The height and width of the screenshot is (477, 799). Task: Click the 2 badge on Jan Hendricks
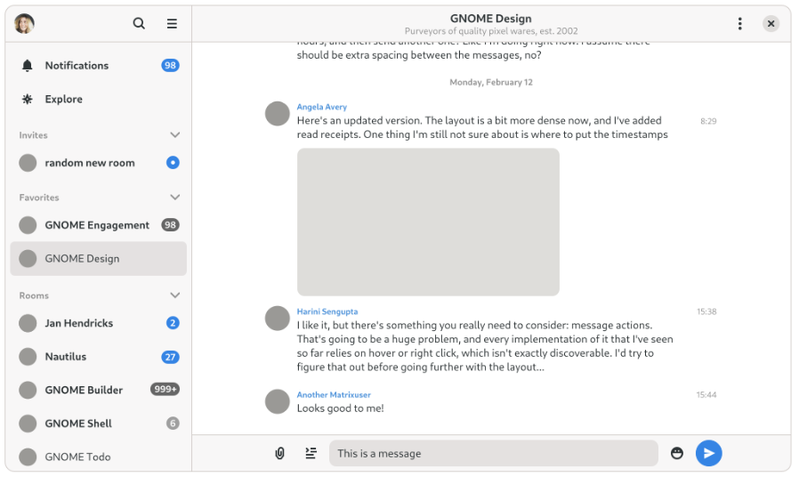click(173, 323)
